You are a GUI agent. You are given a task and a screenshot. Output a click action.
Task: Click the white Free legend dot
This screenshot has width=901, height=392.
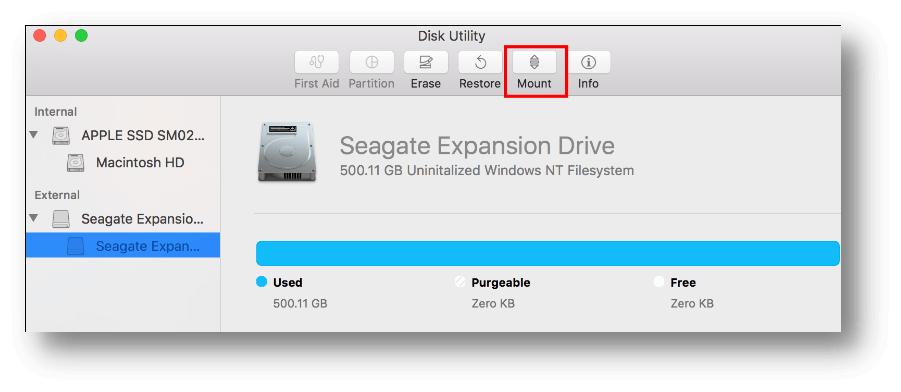pyautogui.click(x=659, y=282)
